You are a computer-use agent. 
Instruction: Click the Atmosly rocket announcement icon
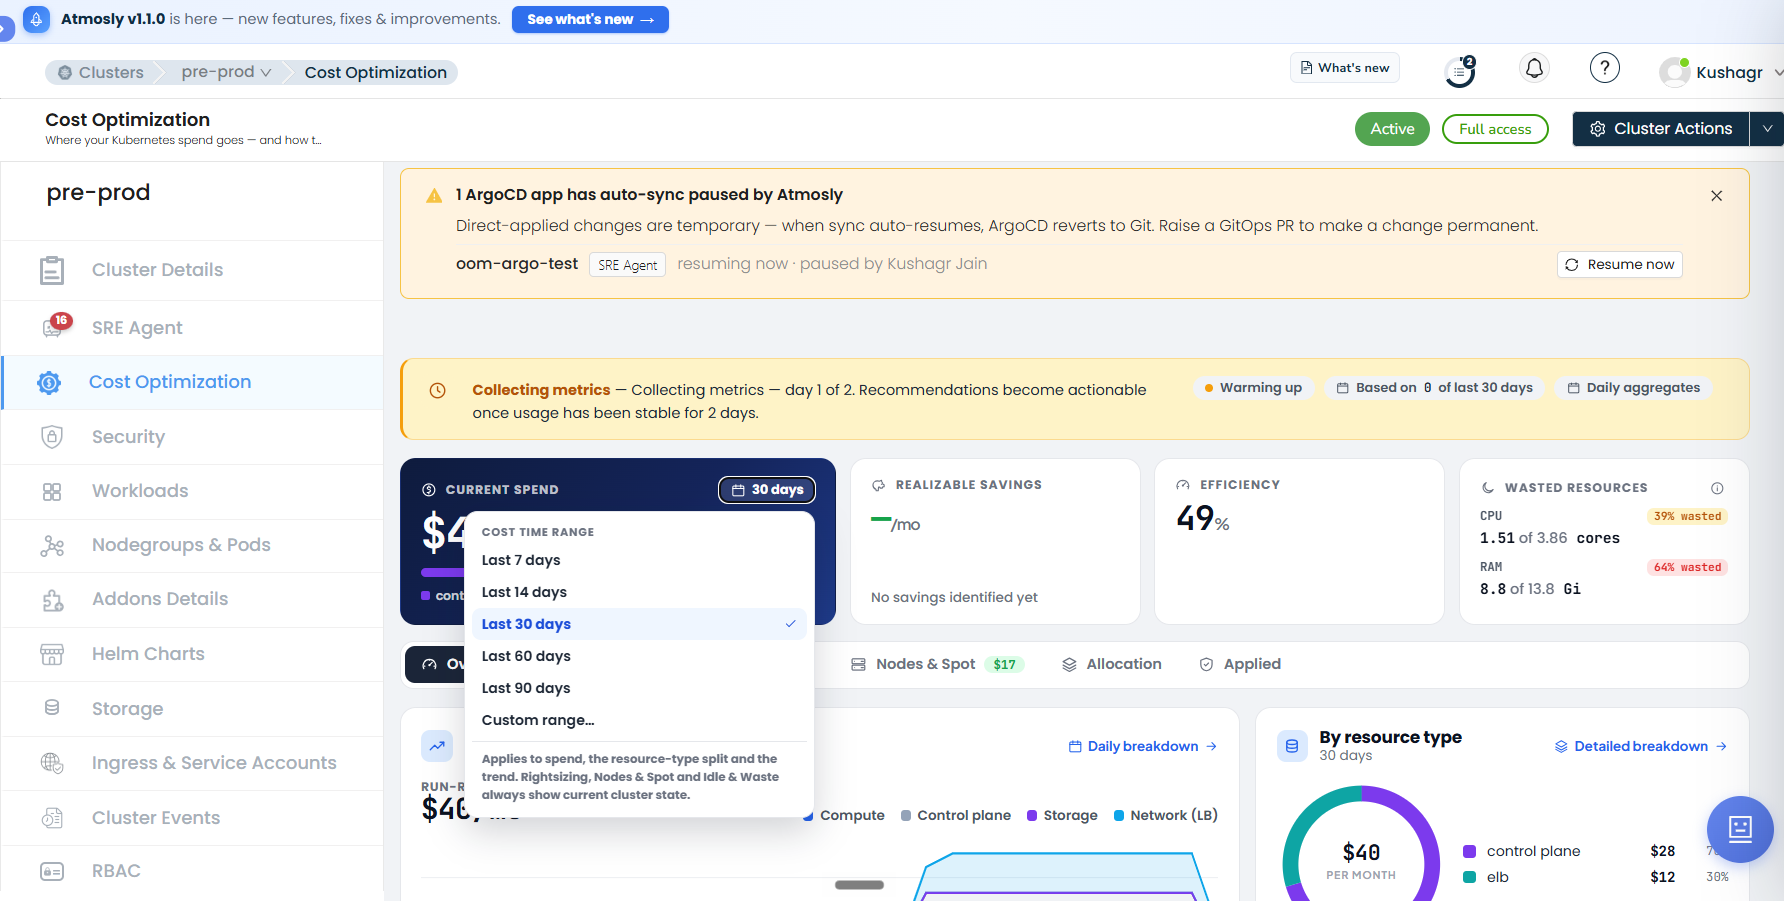36,19
